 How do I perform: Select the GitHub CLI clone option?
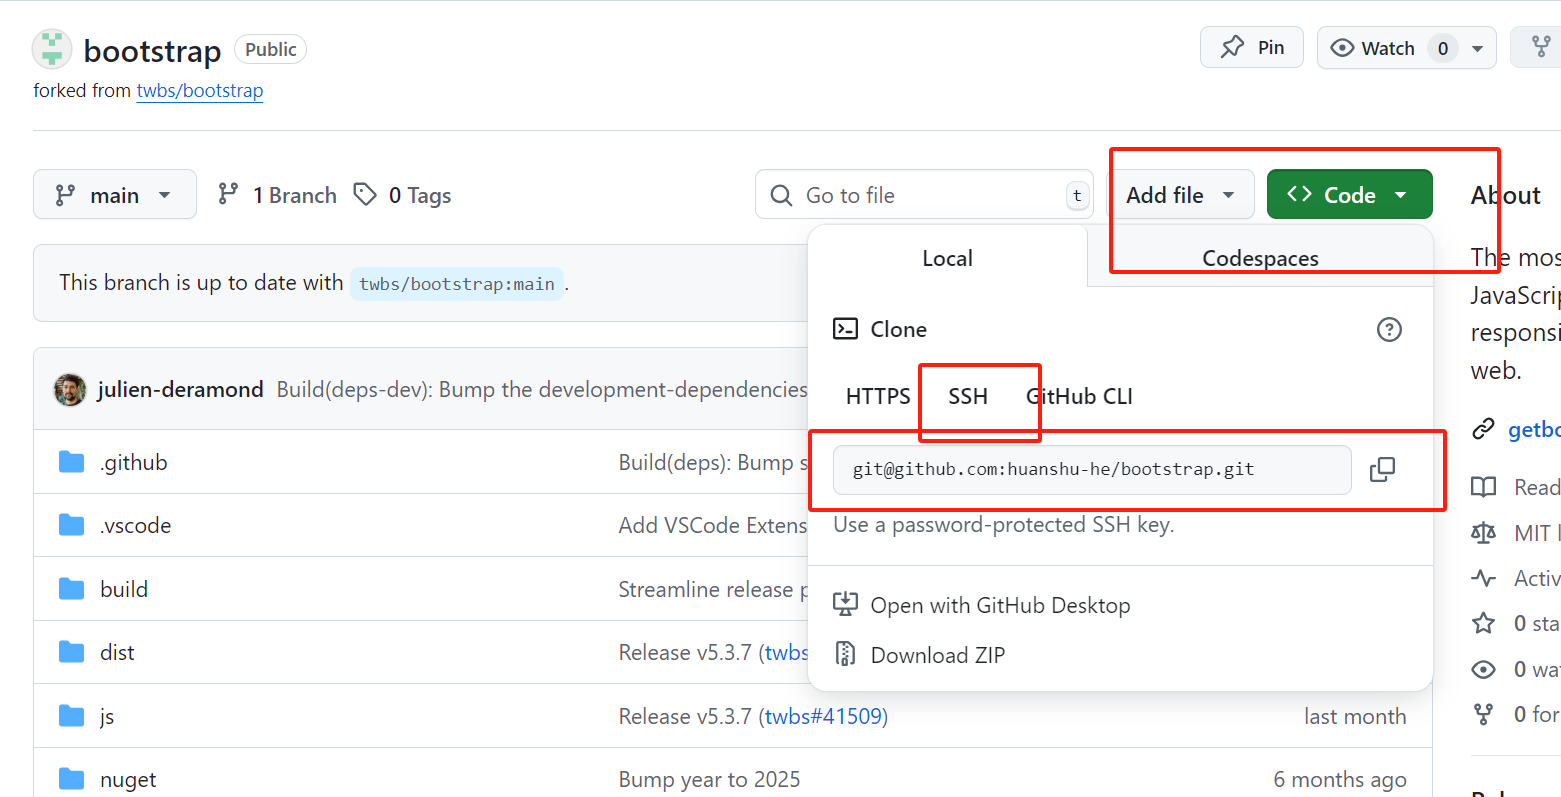1080,396
